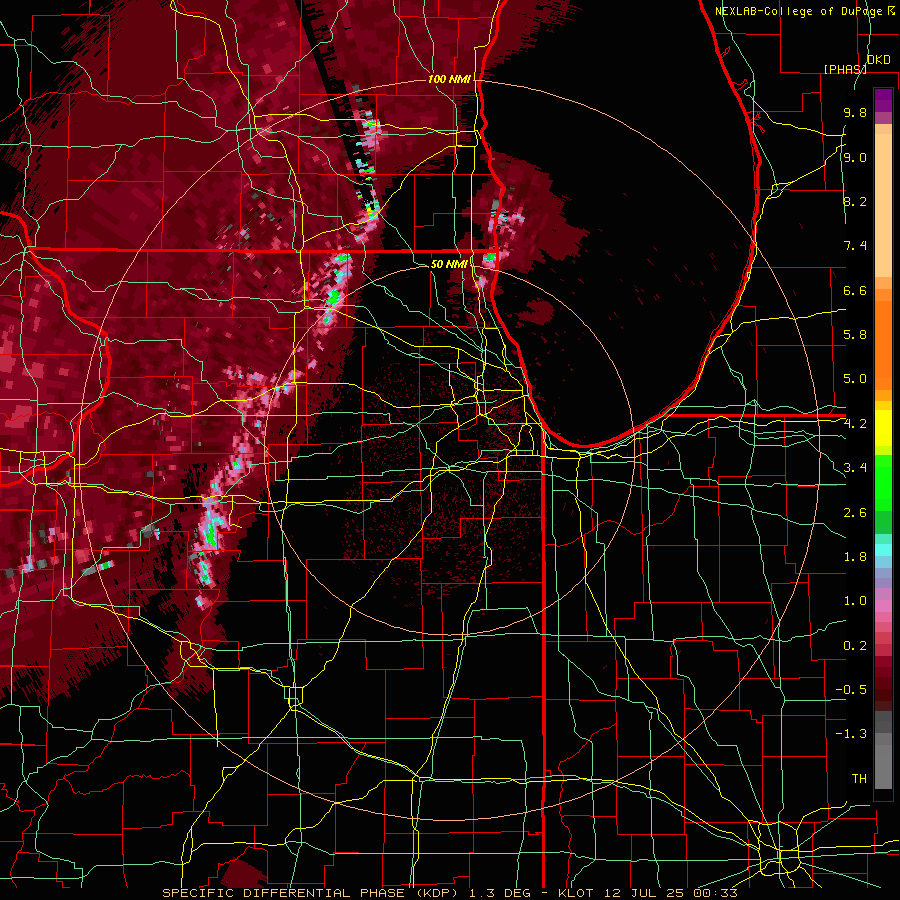Screen dimensions: 900x900
Task: Click the peach segment of the color bar
Action: (x=883, y=207)
